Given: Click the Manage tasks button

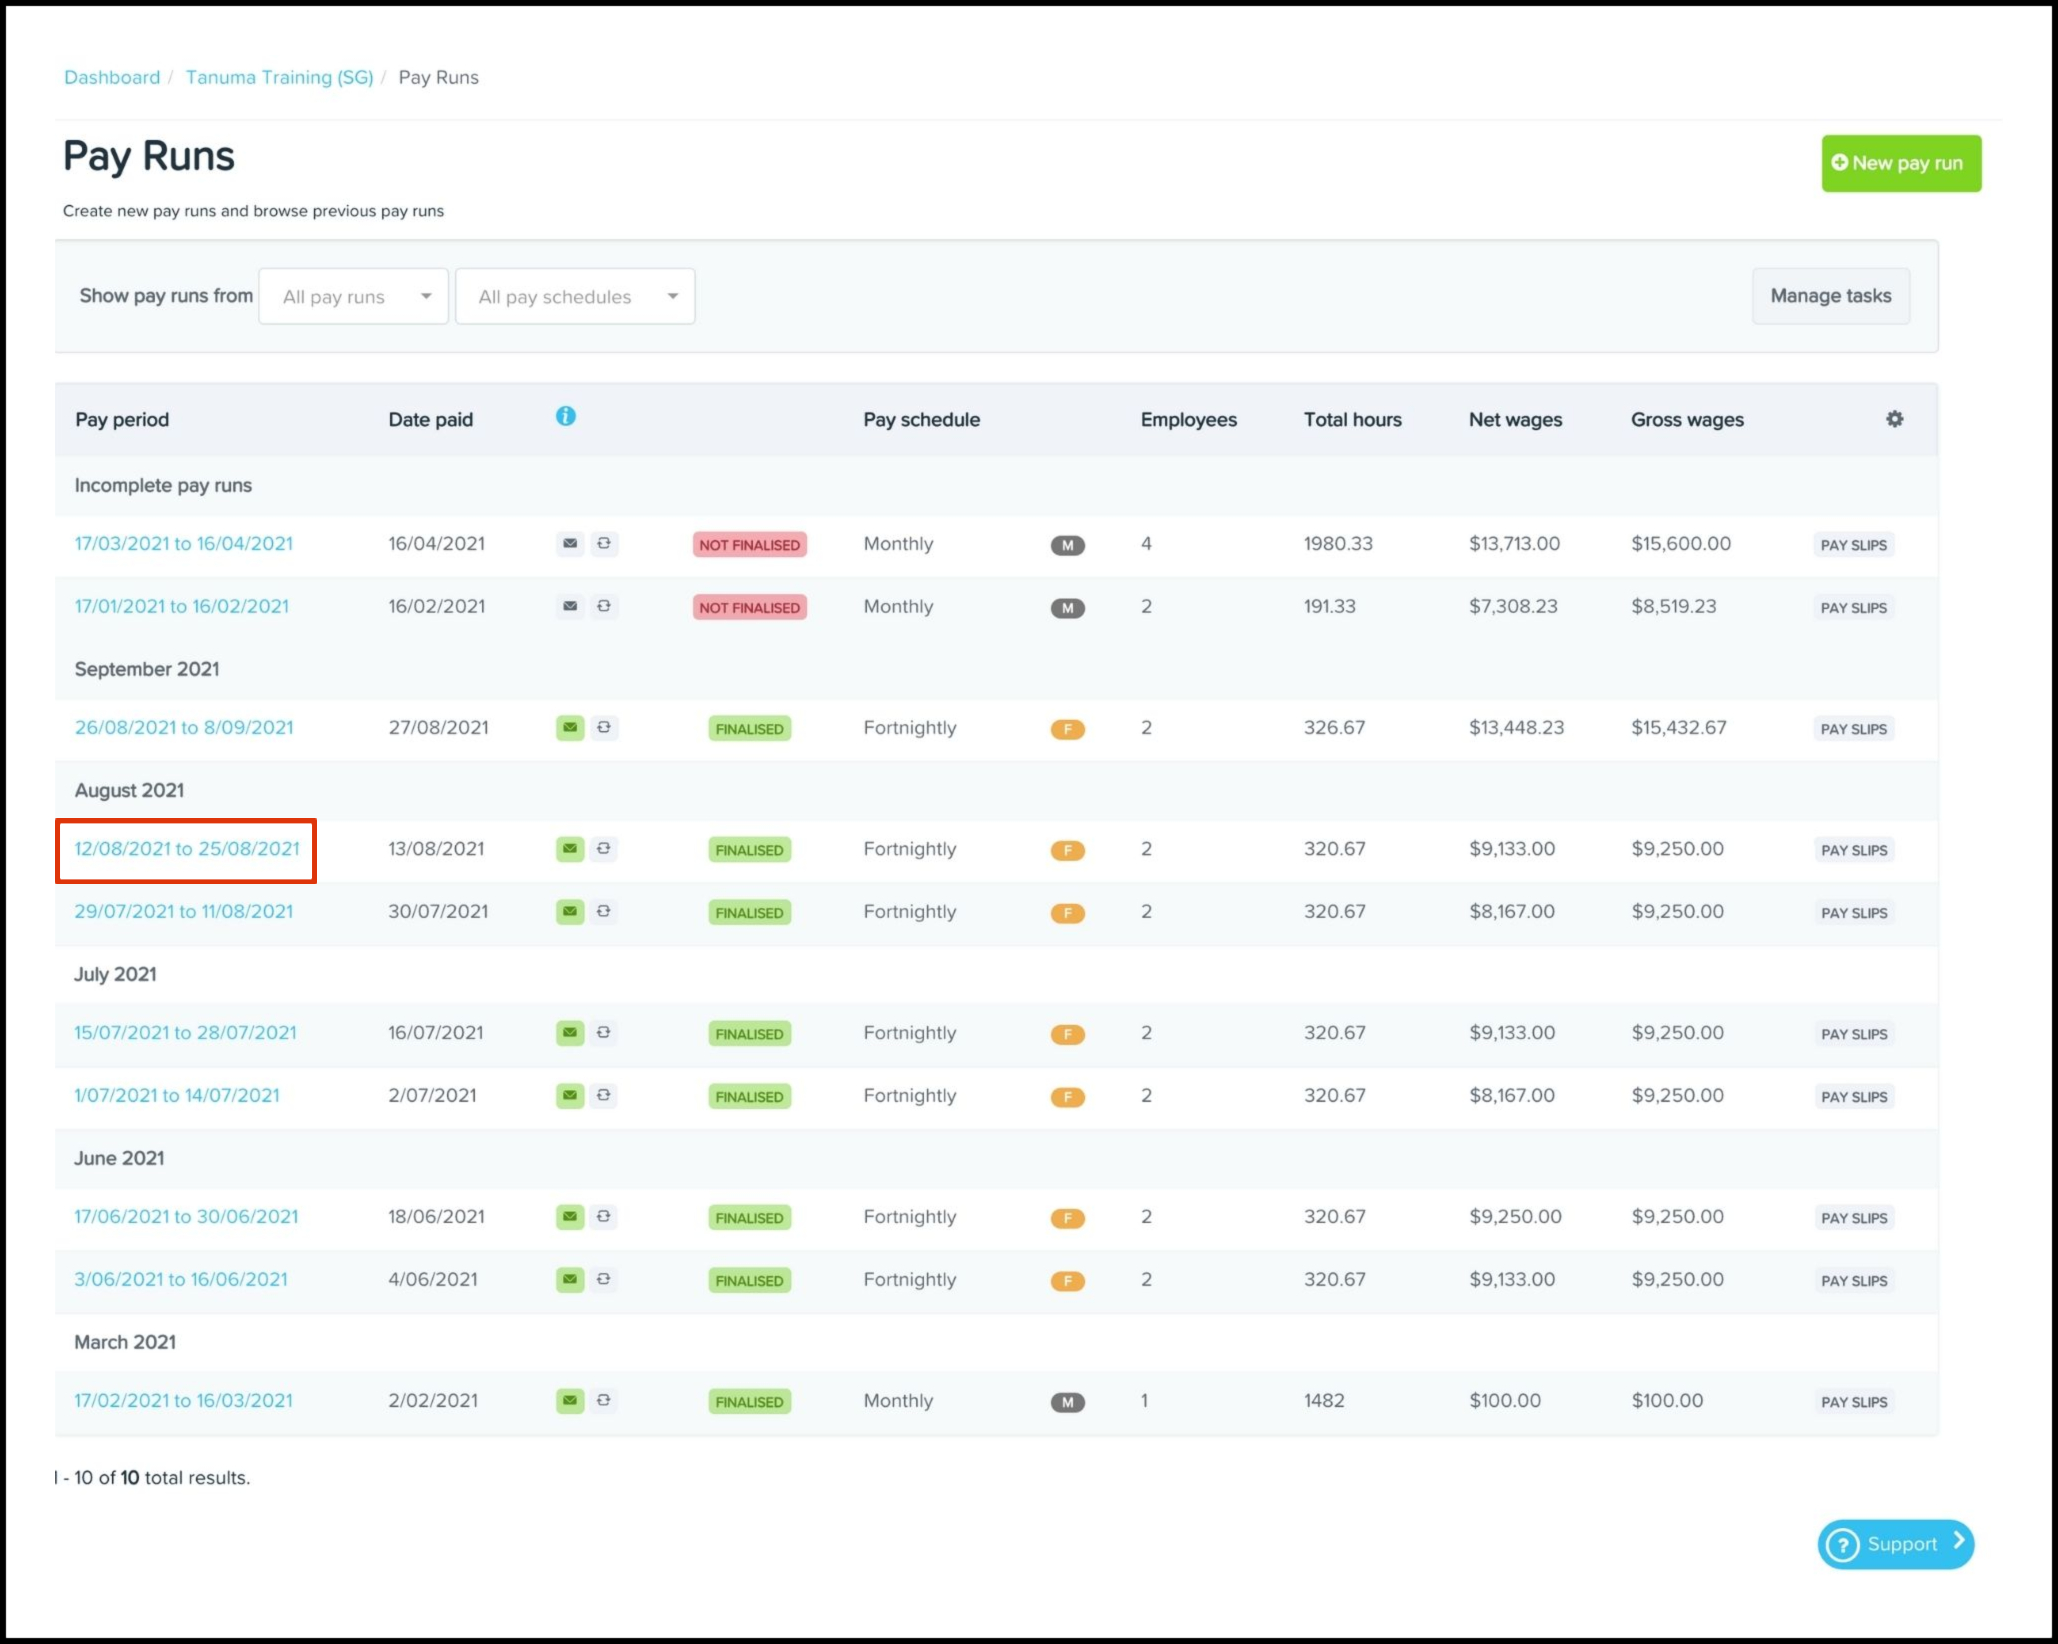Looking at the screenshot, I should (1830, 296).
